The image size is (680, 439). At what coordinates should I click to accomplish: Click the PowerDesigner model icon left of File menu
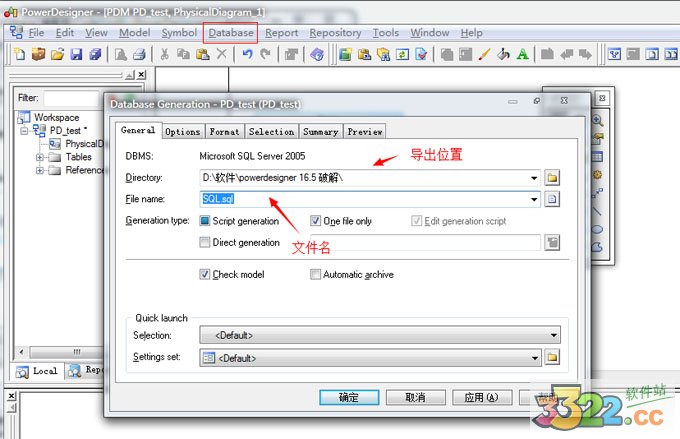click(x=16, y=32)
